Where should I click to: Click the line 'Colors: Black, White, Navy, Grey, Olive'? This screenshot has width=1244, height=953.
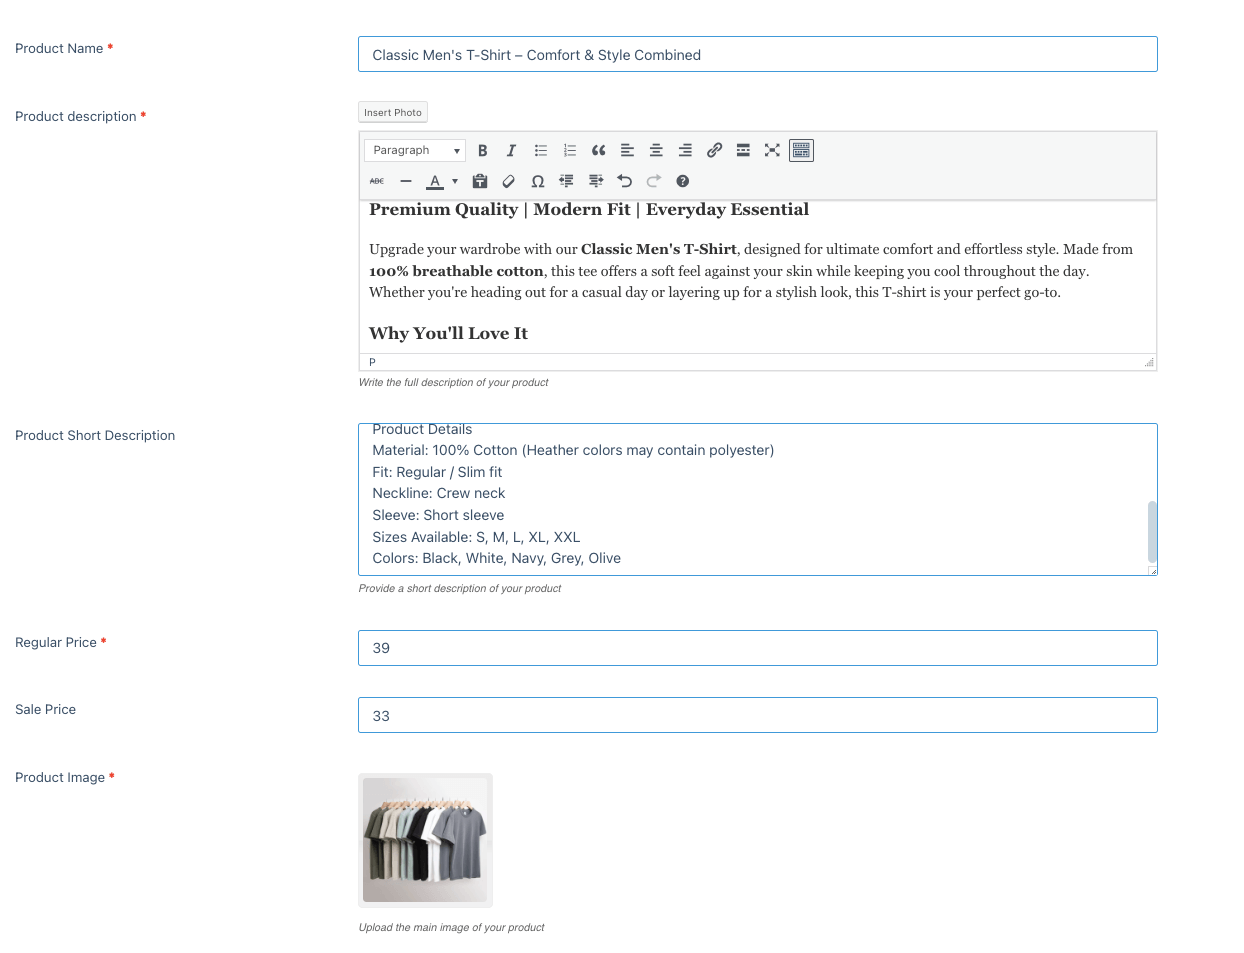click(x=496, y=558)
